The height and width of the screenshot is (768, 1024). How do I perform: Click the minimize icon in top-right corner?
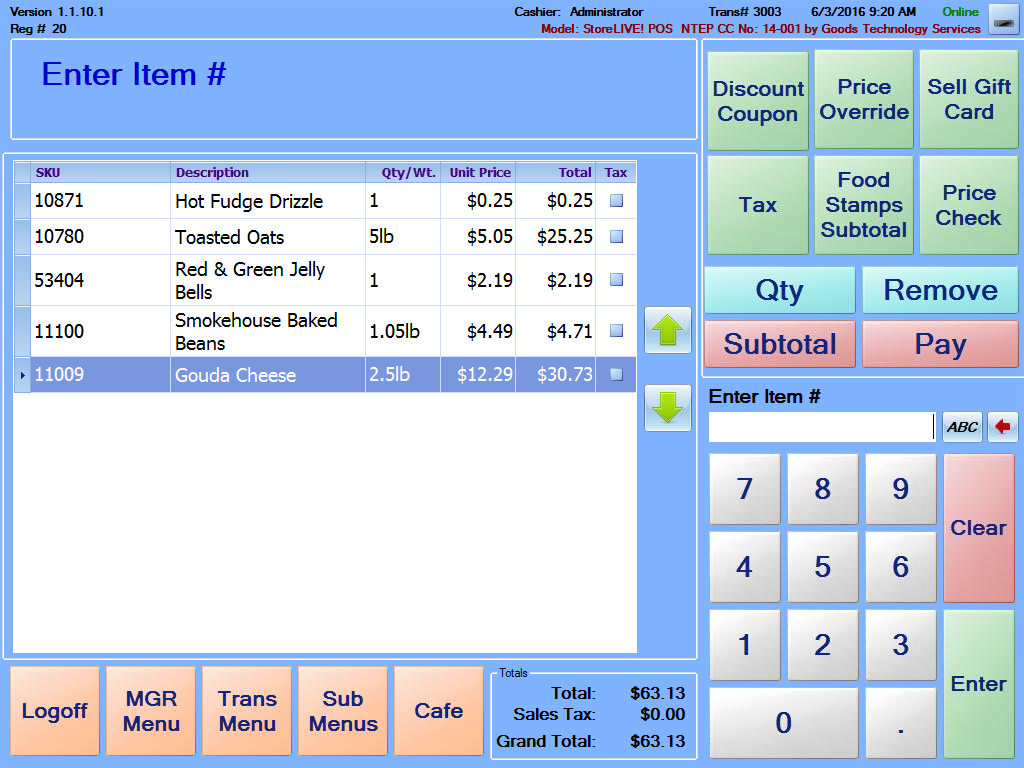pos(1003,20)
